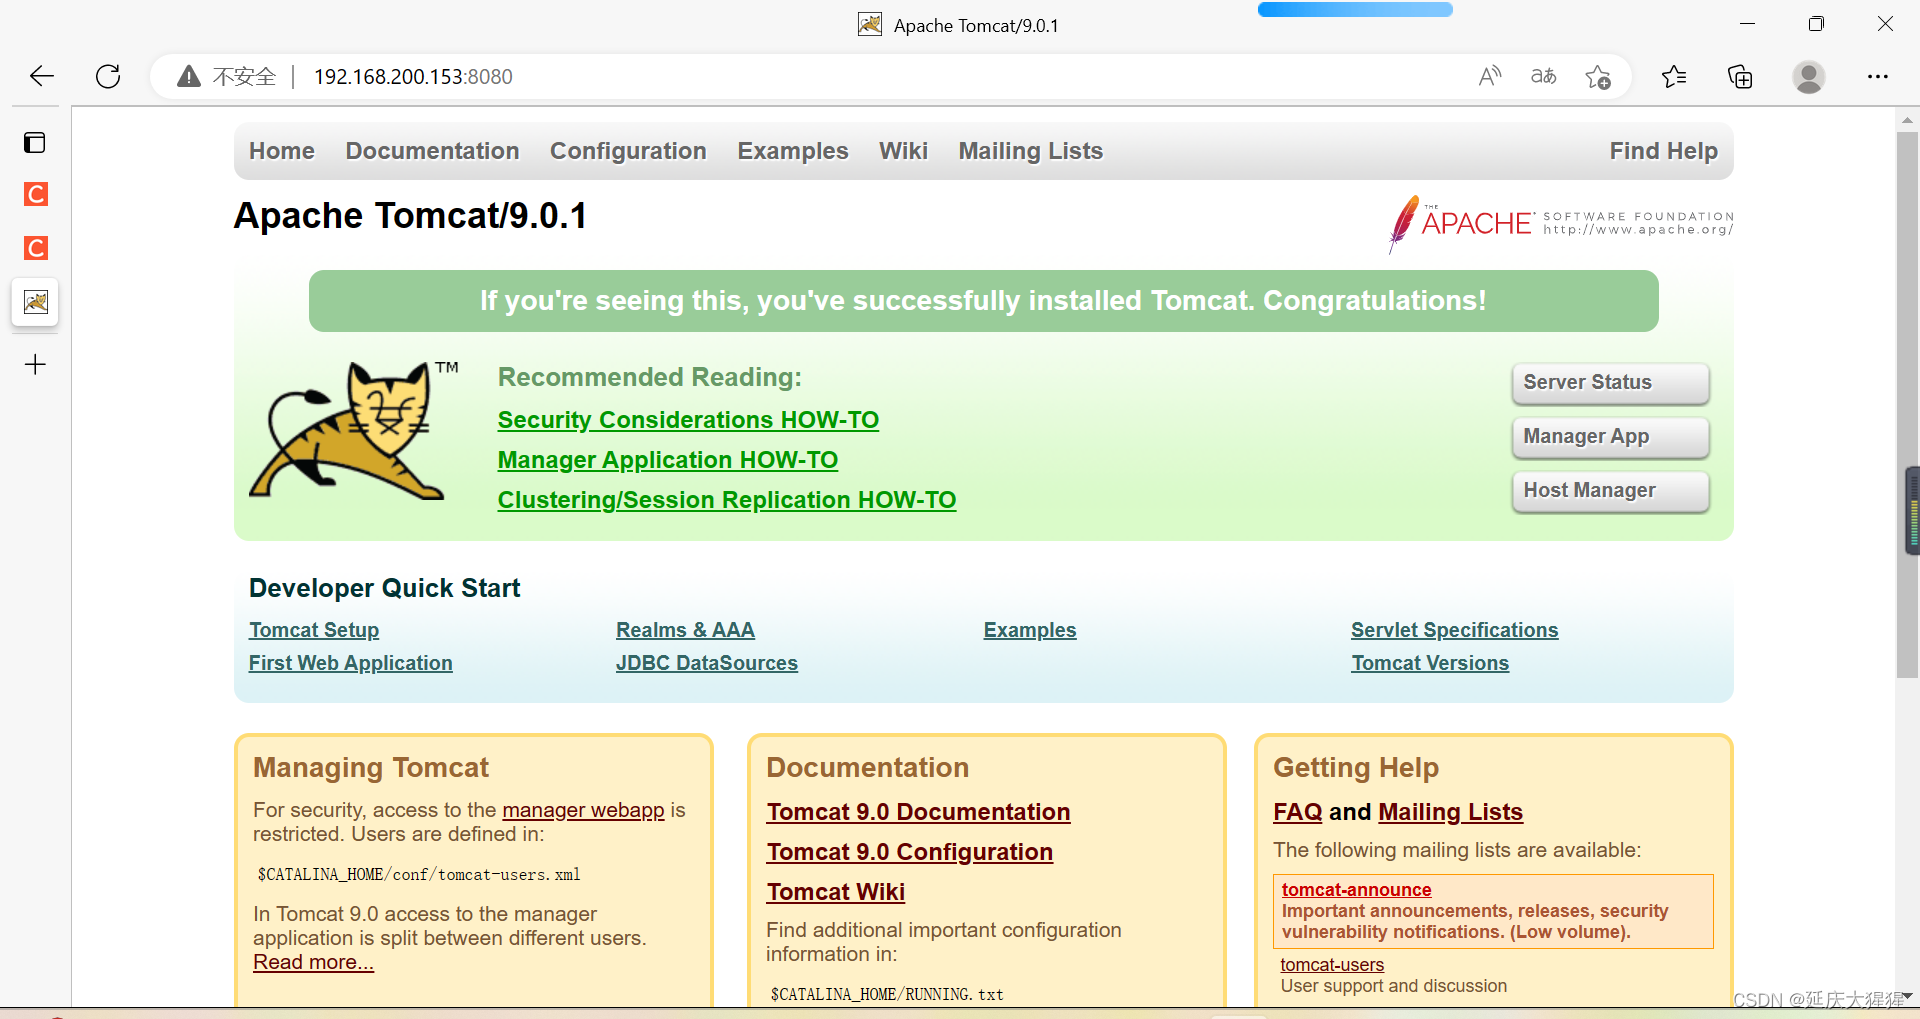Reload the page with refresh icon
The width and height of the screenshot is (1920, 1019).
pyautogui.click(x=108, y=76)
